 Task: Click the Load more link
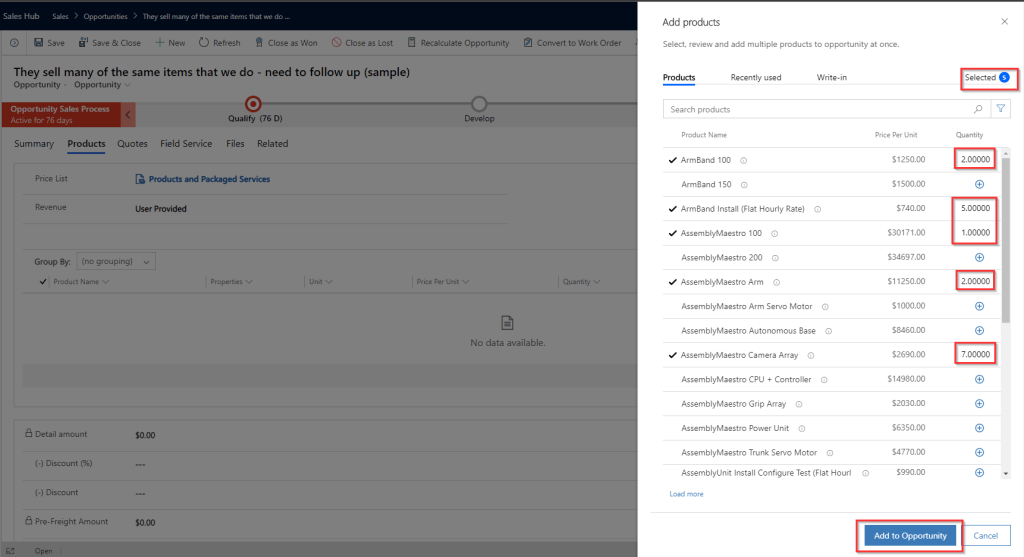(686, 494)
